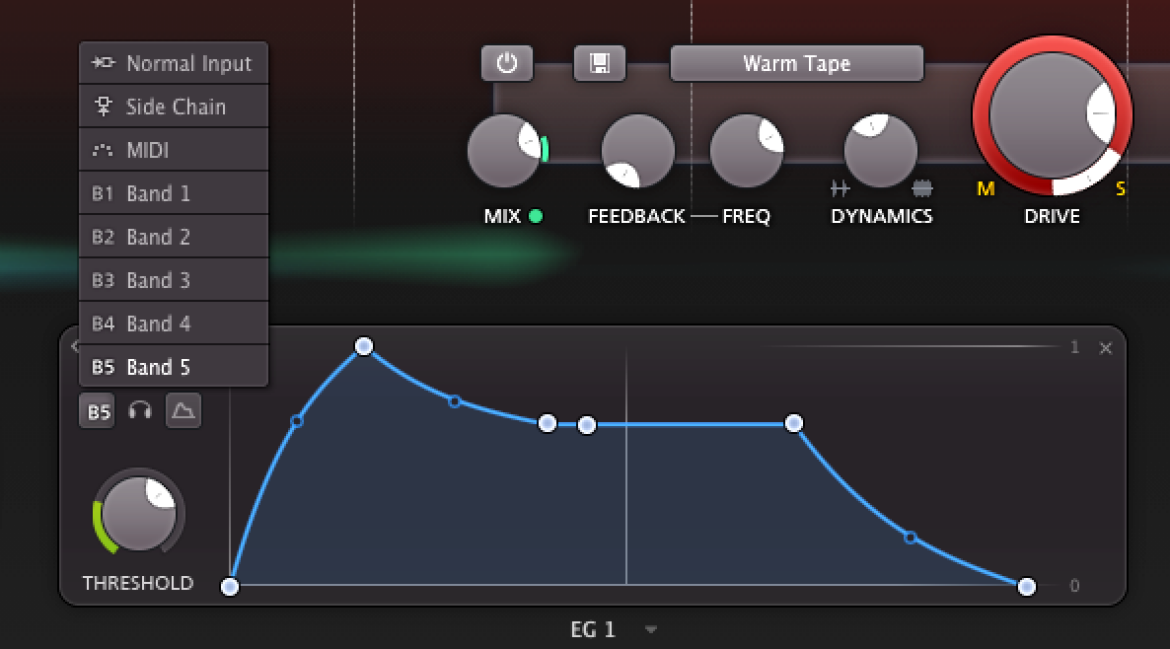Screen dimensions: 1170x649
Task: Click the envelope peak point handle
Action: tap(363, 346)
